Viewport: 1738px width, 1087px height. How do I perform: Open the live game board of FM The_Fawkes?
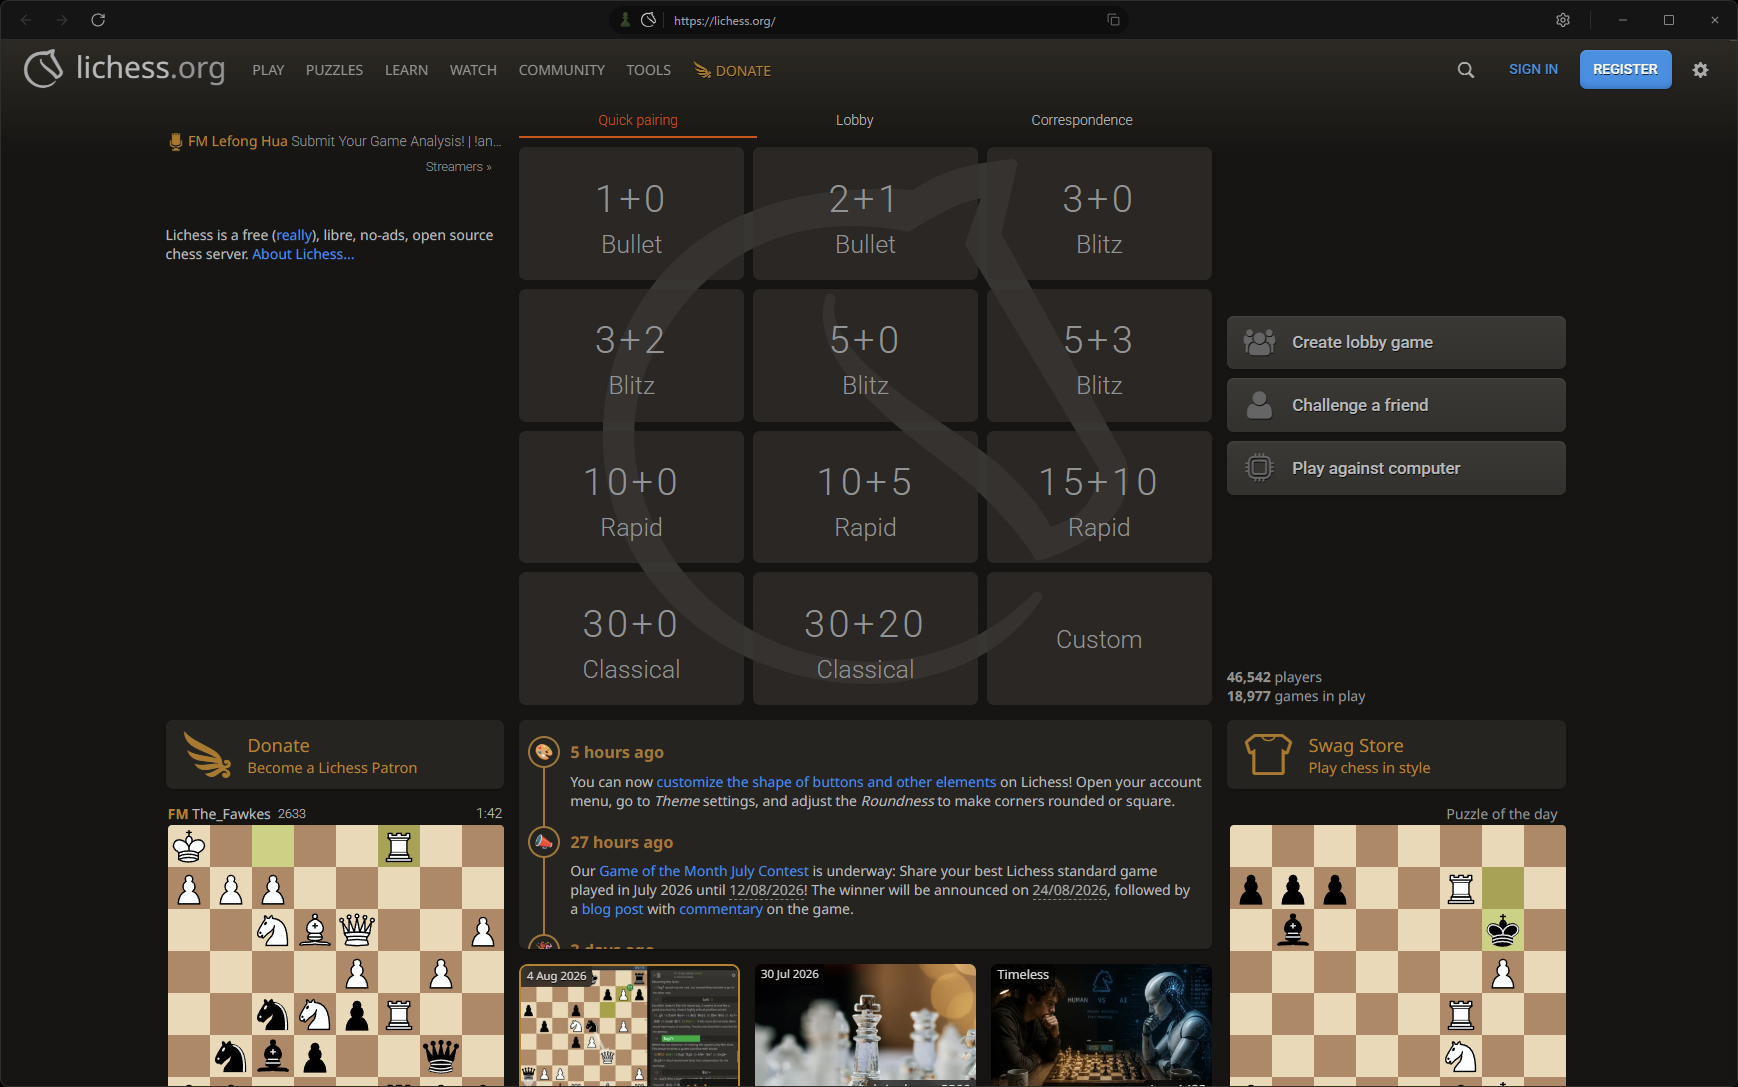coord(336,956)
